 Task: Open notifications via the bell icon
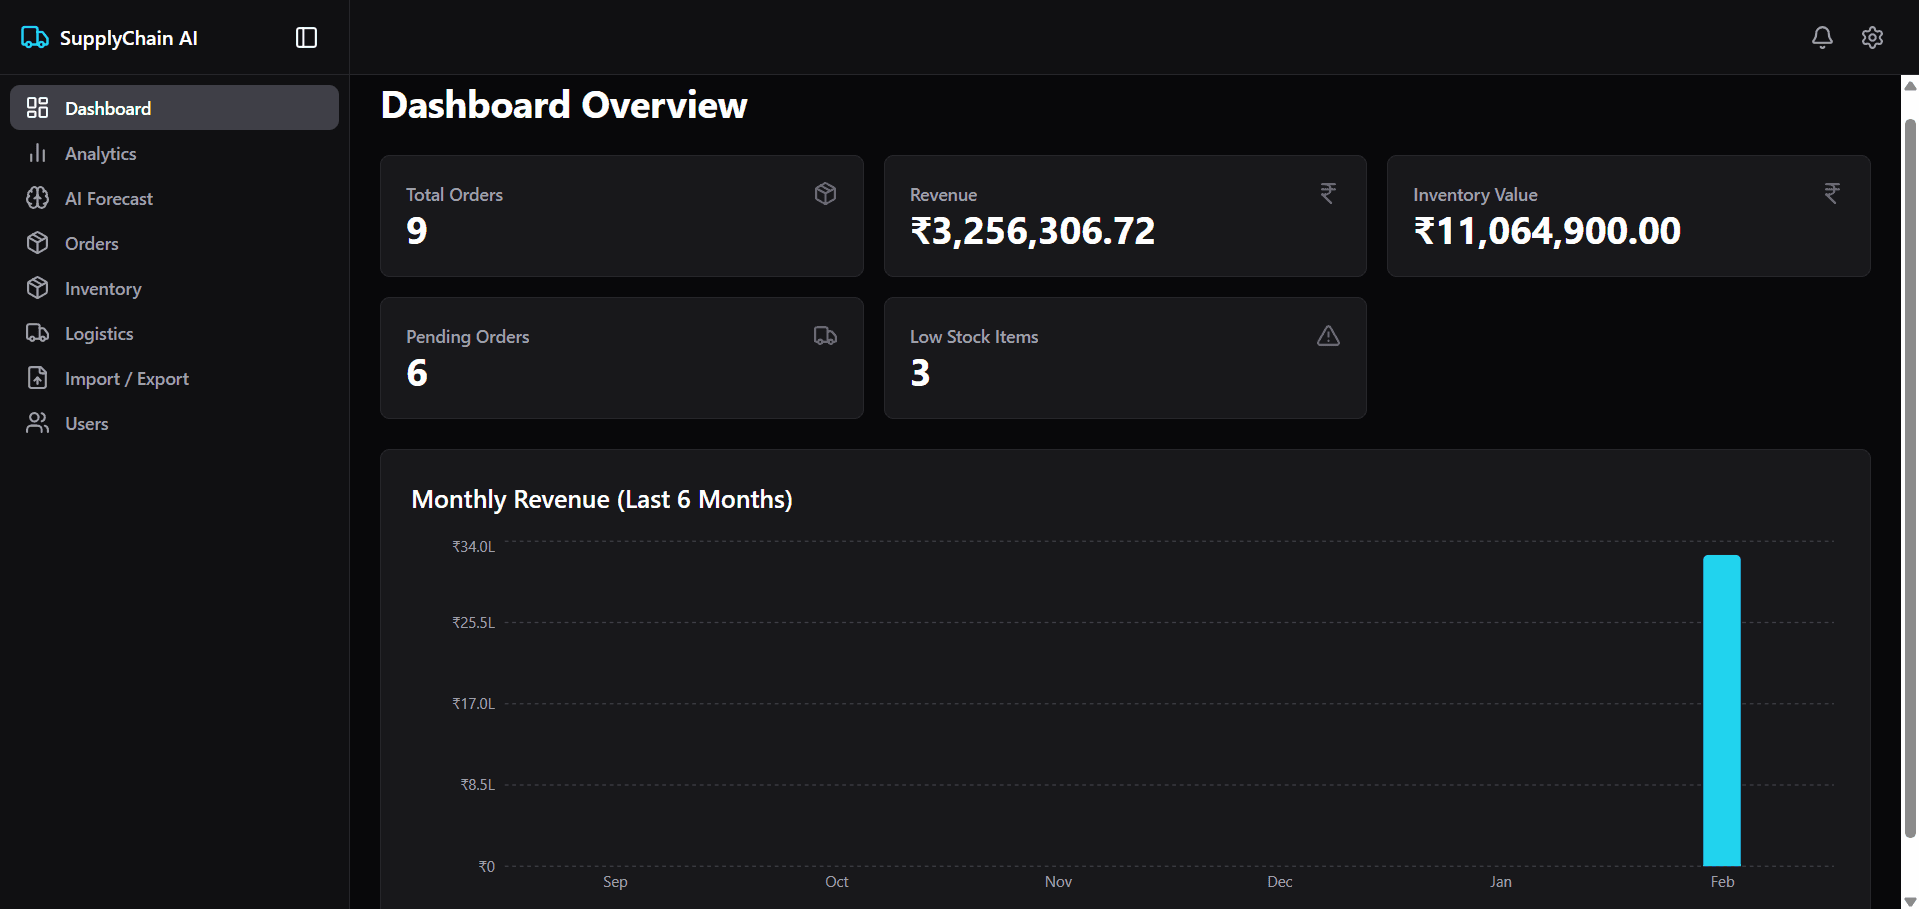(x=1822, y=37)
